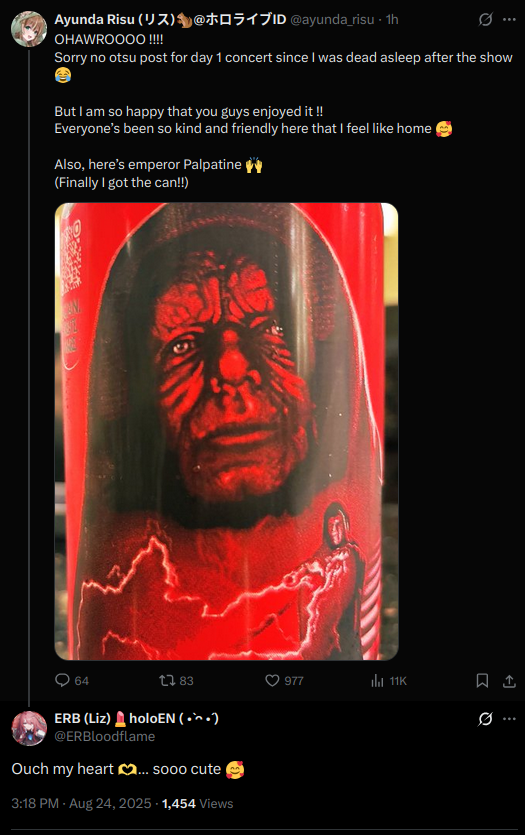The image size is (525, 835).
Task: Open the 11K view analytics icon
Action: click(377, 680)
